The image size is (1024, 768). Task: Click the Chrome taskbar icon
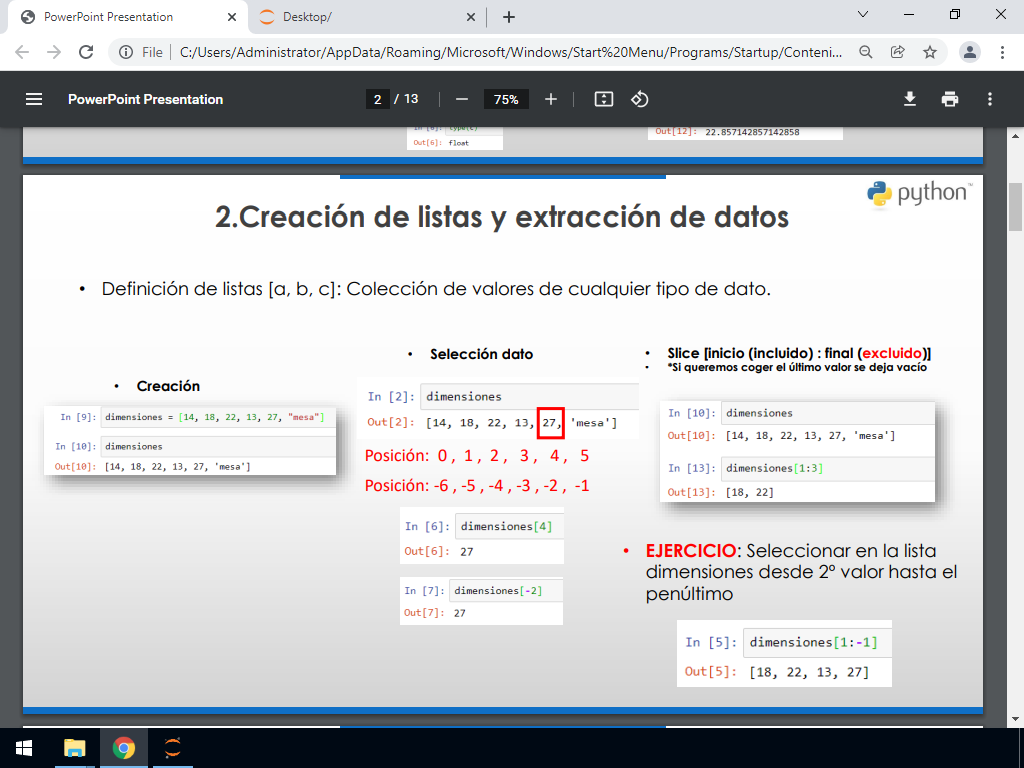pos(123,748)
